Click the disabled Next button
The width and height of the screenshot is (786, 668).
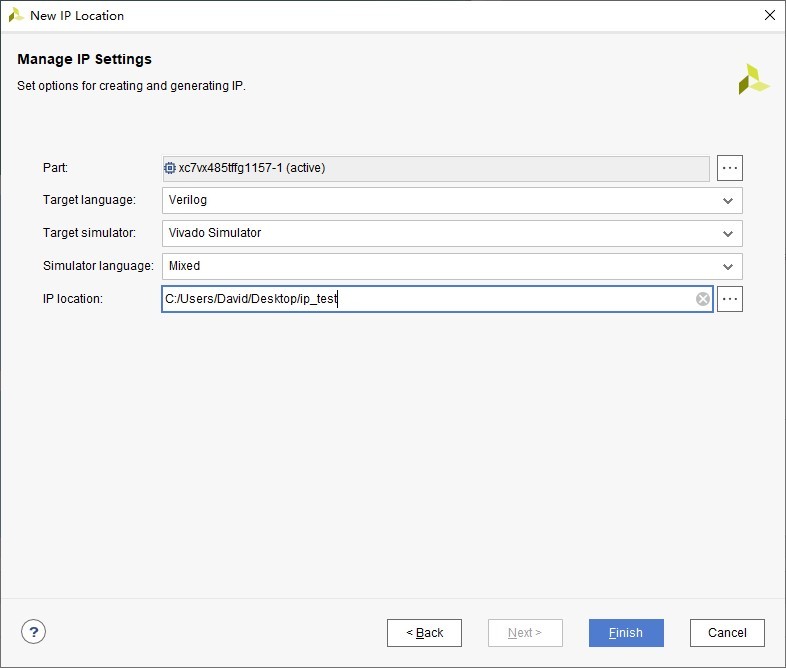click(525, 633)
